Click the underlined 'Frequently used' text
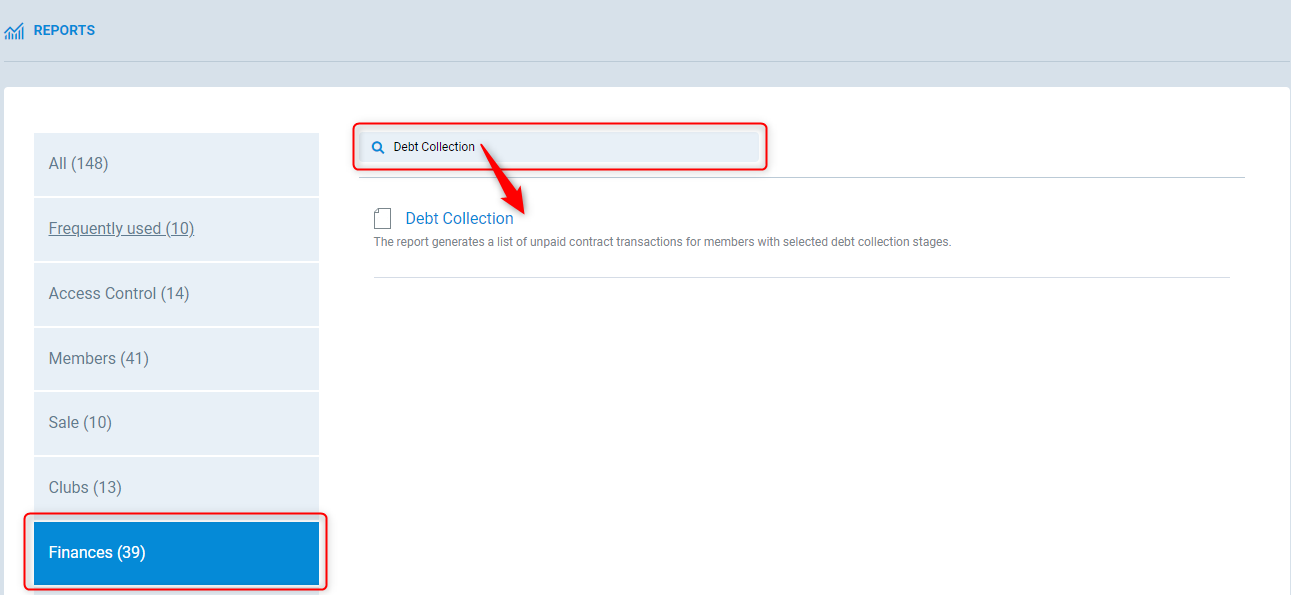Image resolution: width=1291 pixels, height=595 pixels. pyautogui.click(x=104, y=229)
